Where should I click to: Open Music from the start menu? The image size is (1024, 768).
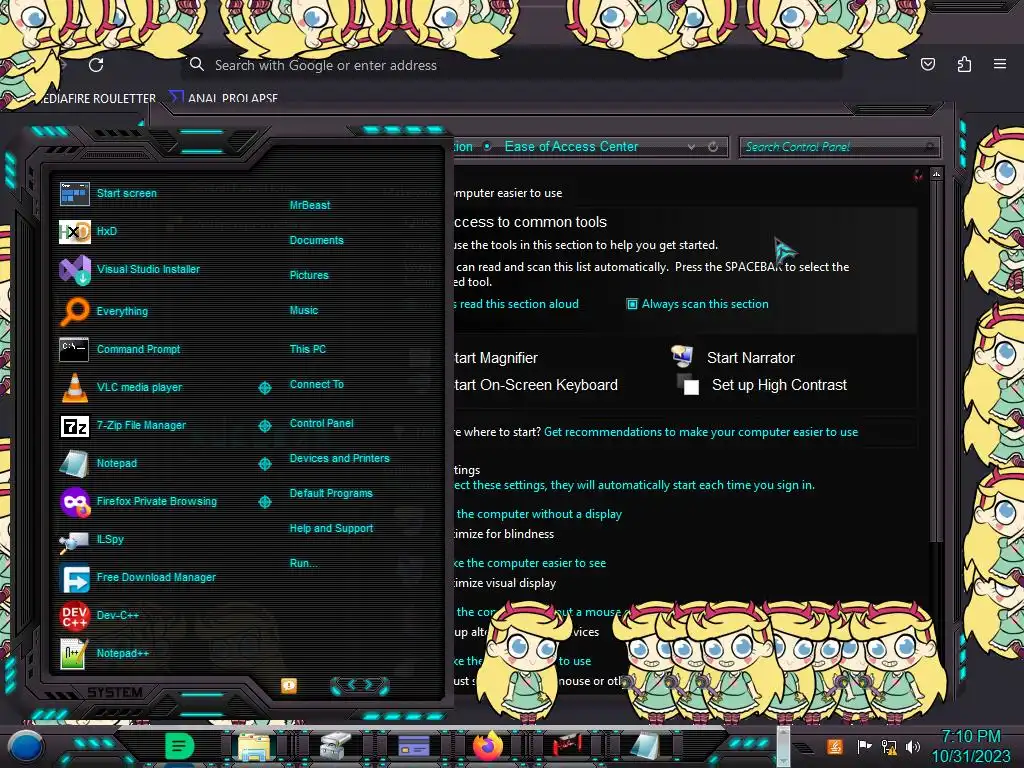pos(304,311)
